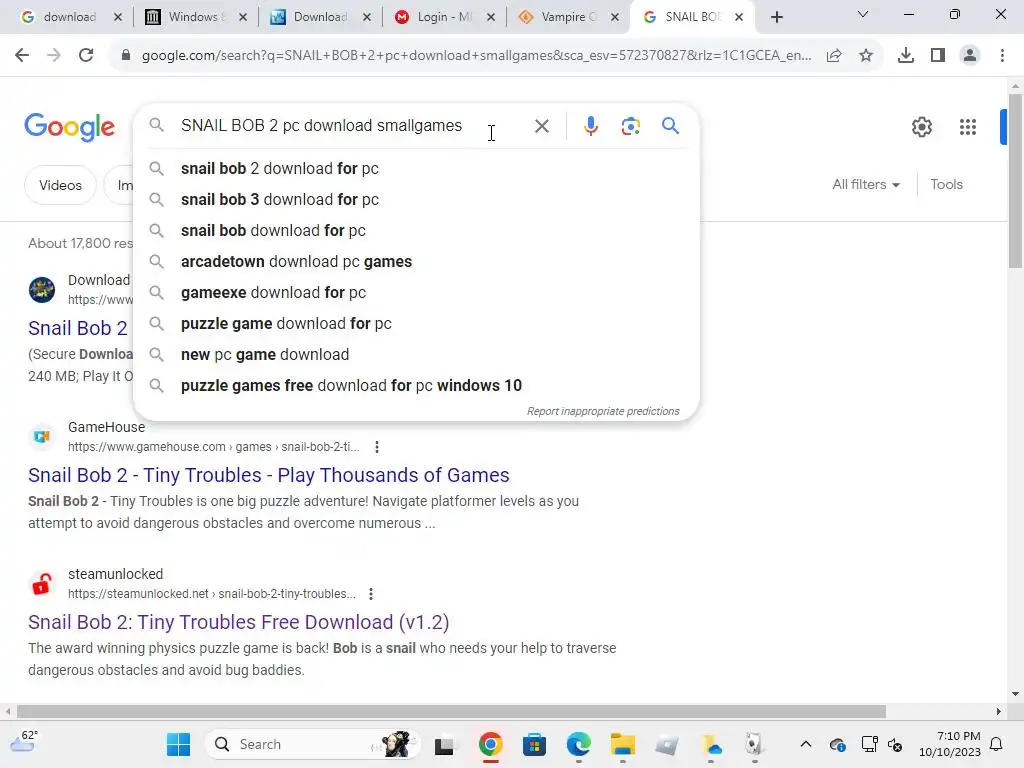Show hidden system tray icons
Viewport: 1024px width, 768px height.
(x=806, y=744)
